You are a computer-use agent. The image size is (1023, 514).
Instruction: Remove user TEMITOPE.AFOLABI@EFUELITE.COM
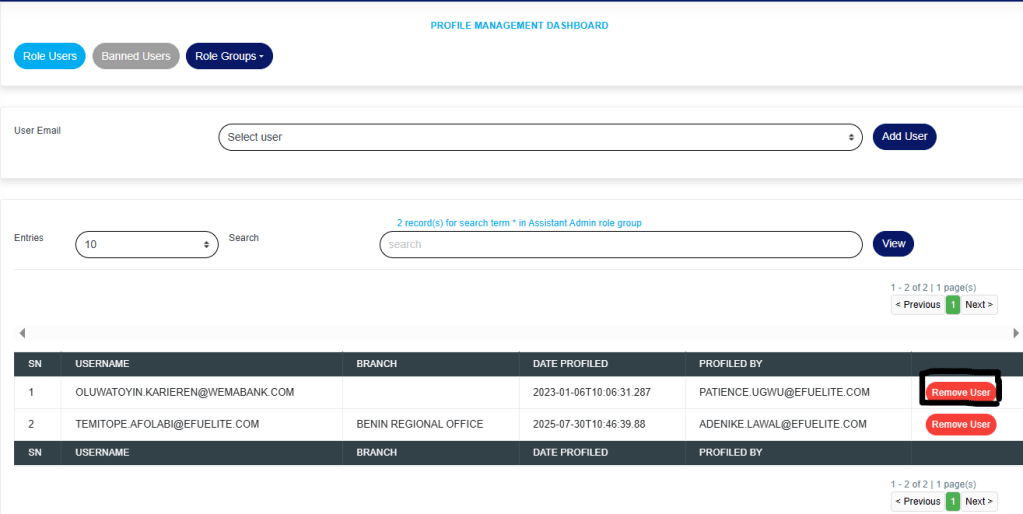960,425
